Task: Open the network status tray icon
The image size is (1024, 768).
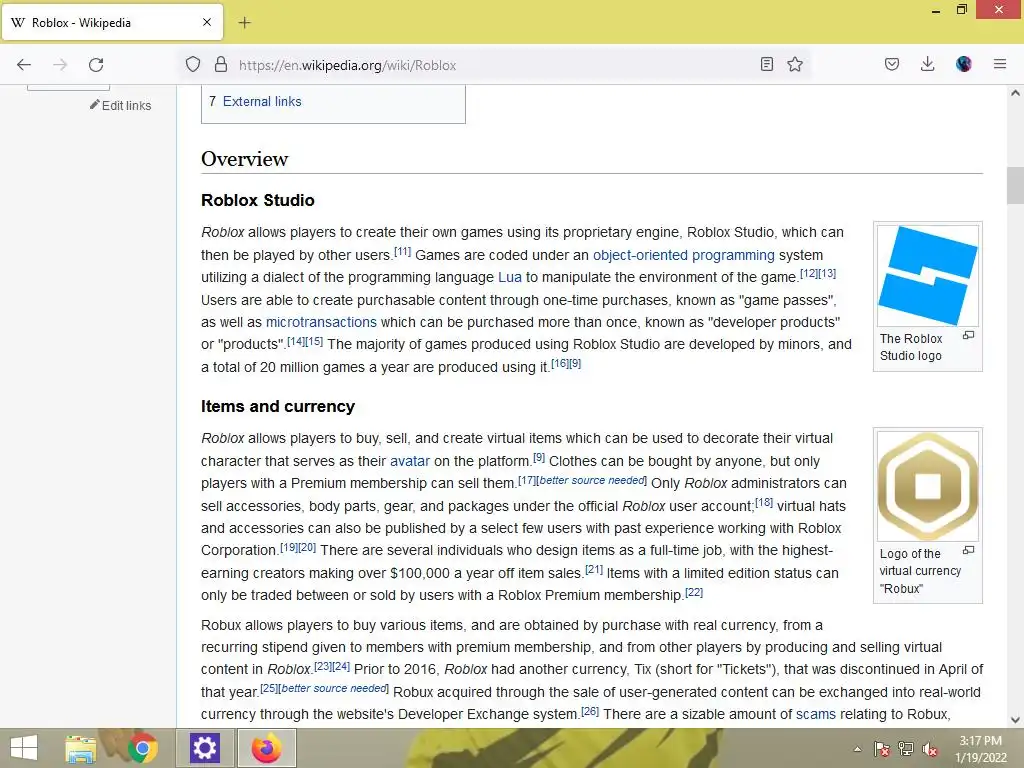Action: point(906,749)
